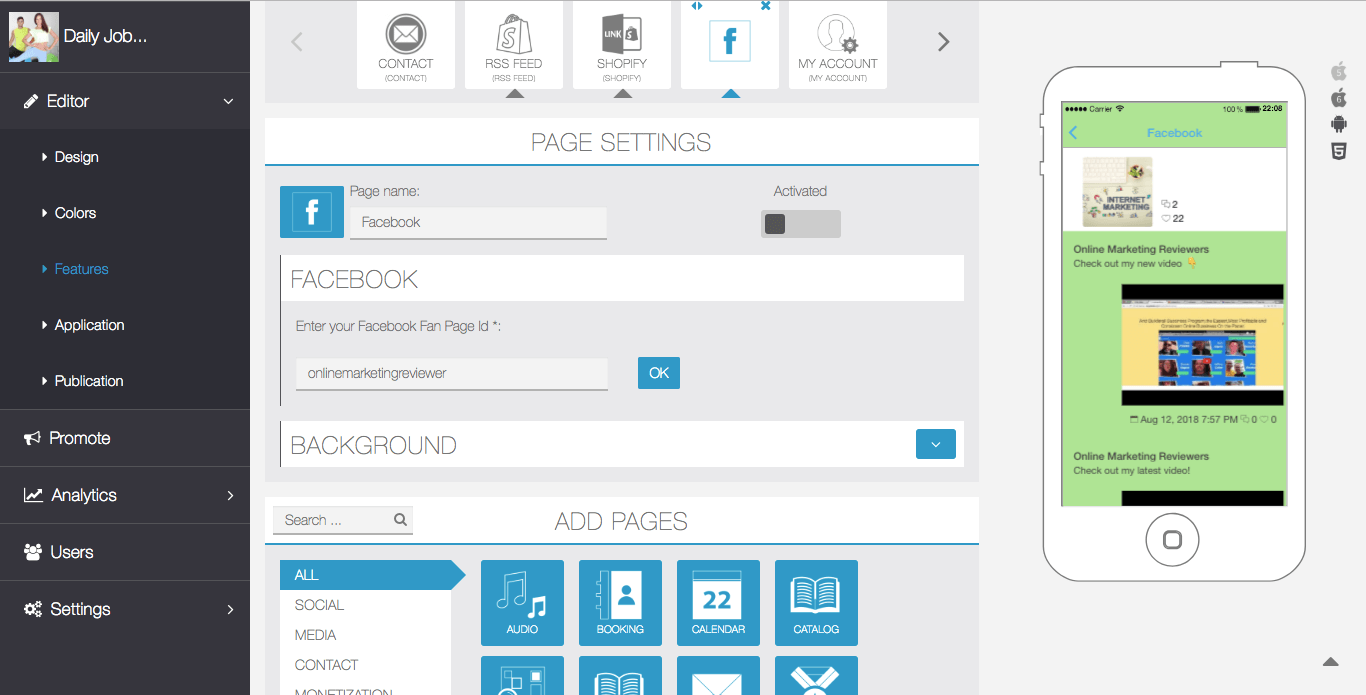Screen dimensions: 1366x695
Task: Add an Audio page
Action: click(x=522, y=603)
